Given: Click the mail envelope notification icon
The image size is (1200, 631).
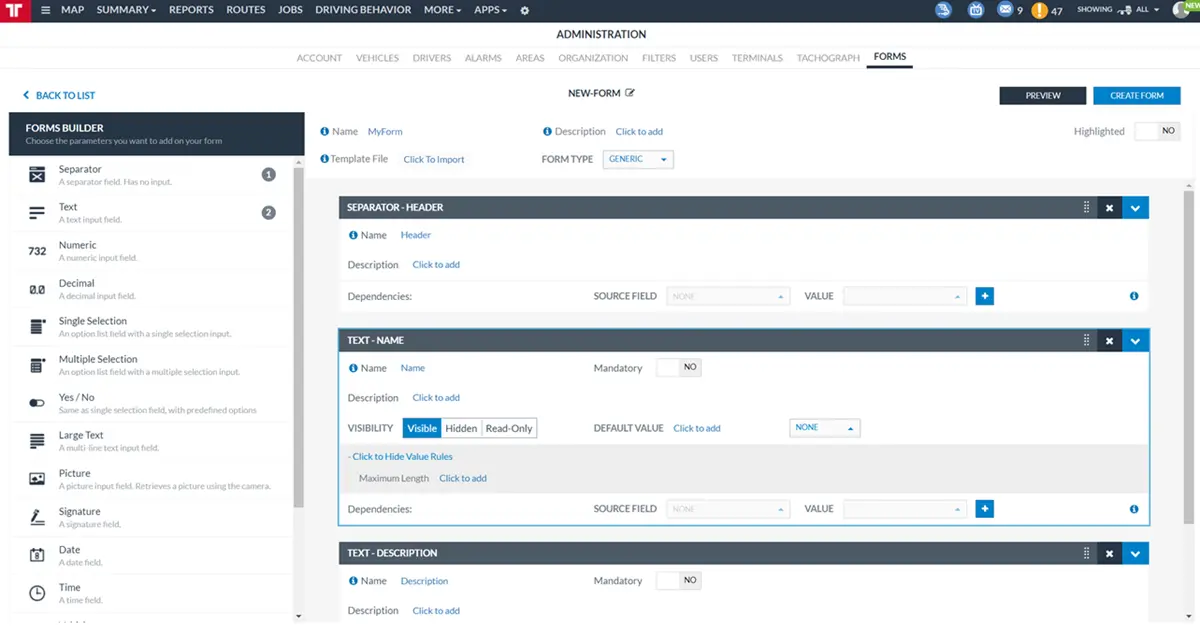Looking at the screenshot, I should pos(1005,10).
